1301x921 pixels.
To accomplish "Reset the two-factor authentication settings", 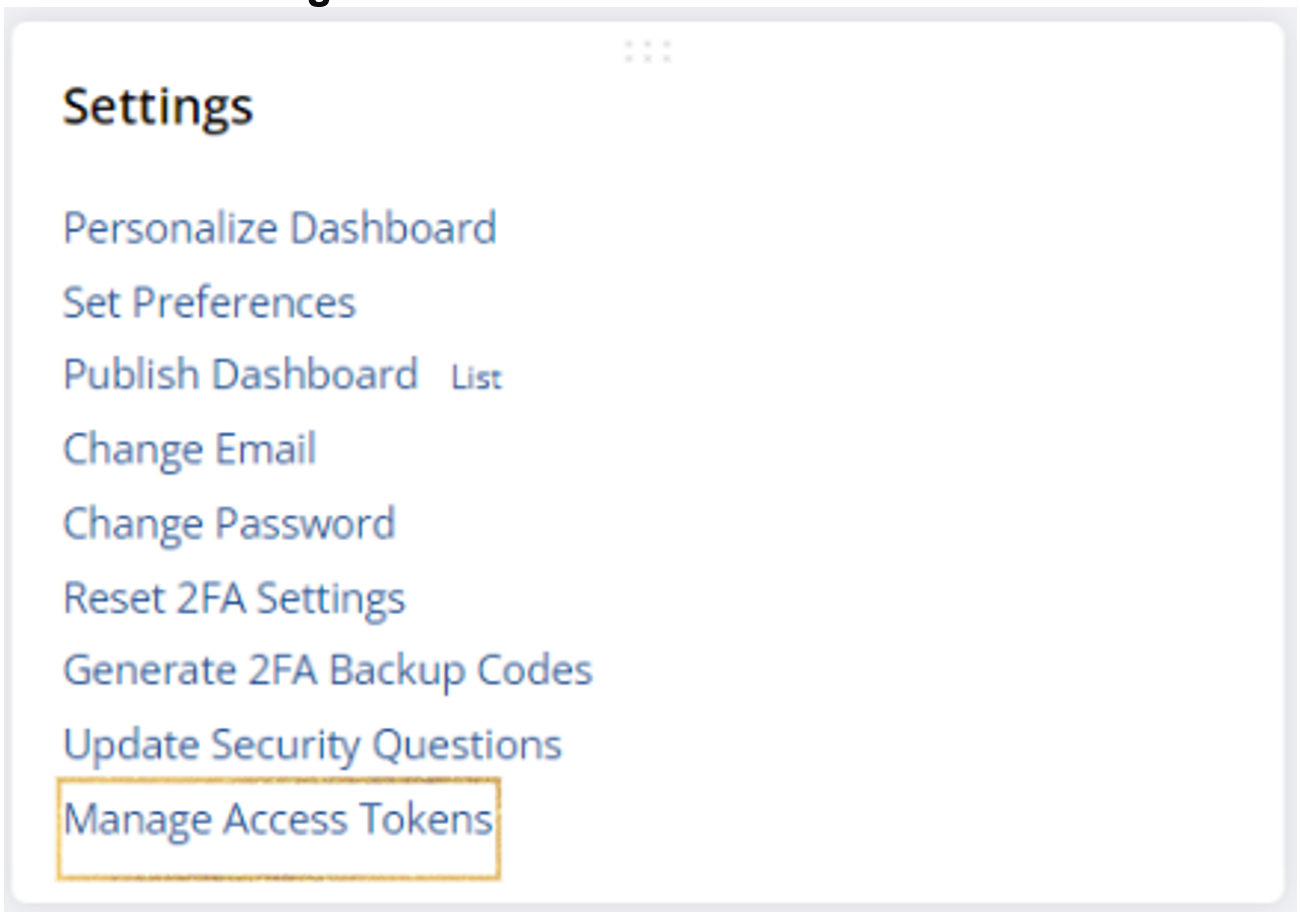I will point(234,598).
